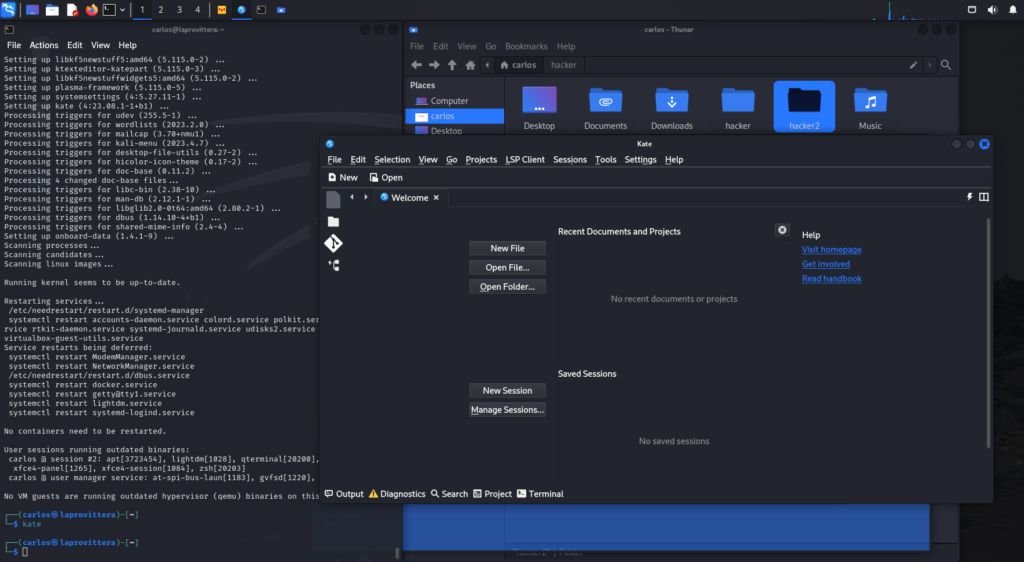Image resolution: width=1024 pixels, height=562 pixels.
Task: Launch the text editor from top panel
Action: (x=72, y=10)
